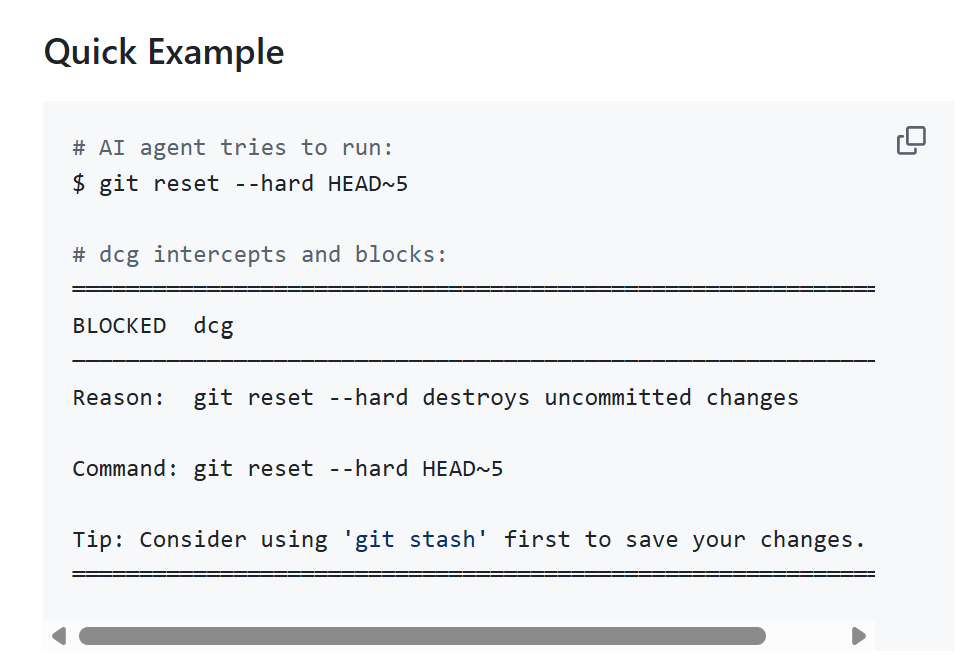Click the double-line separator below the Tip
Image resolution: width=968 pixels, height=672 pixels.
click(x=474, y=573)
